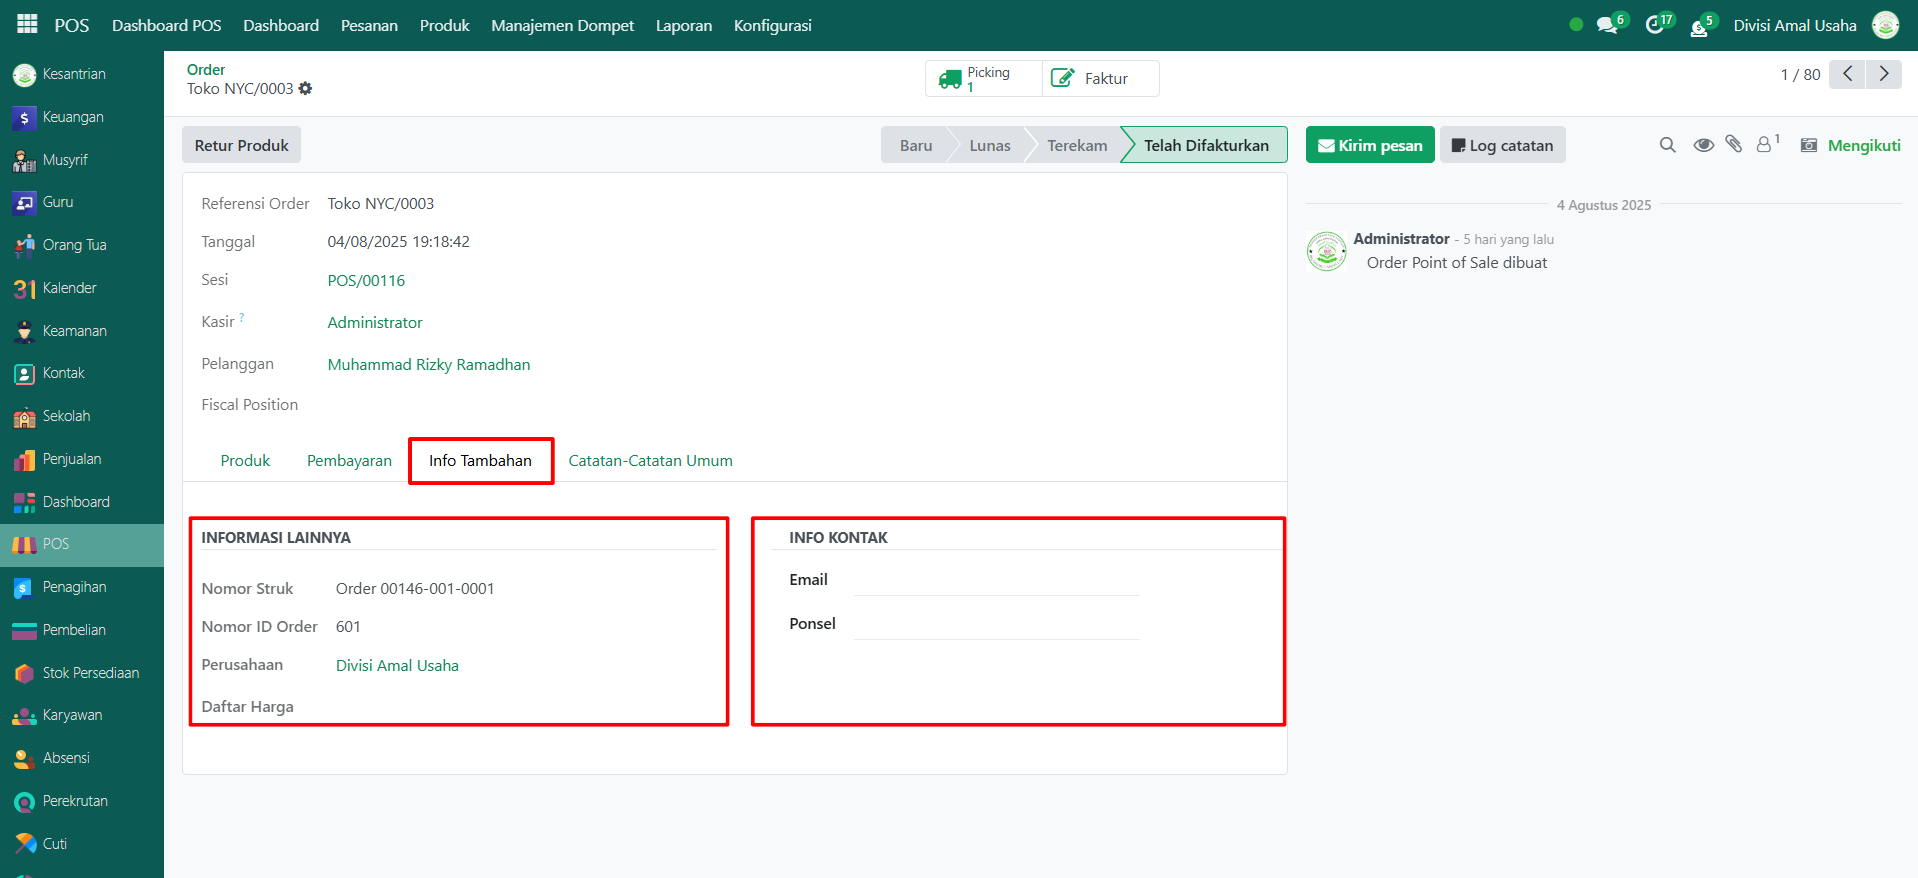Image resolution: width=1918 pixels, height=878 pixels.
Task: Search chatter messages with magnifier icon
Action: coord(1667,145)
